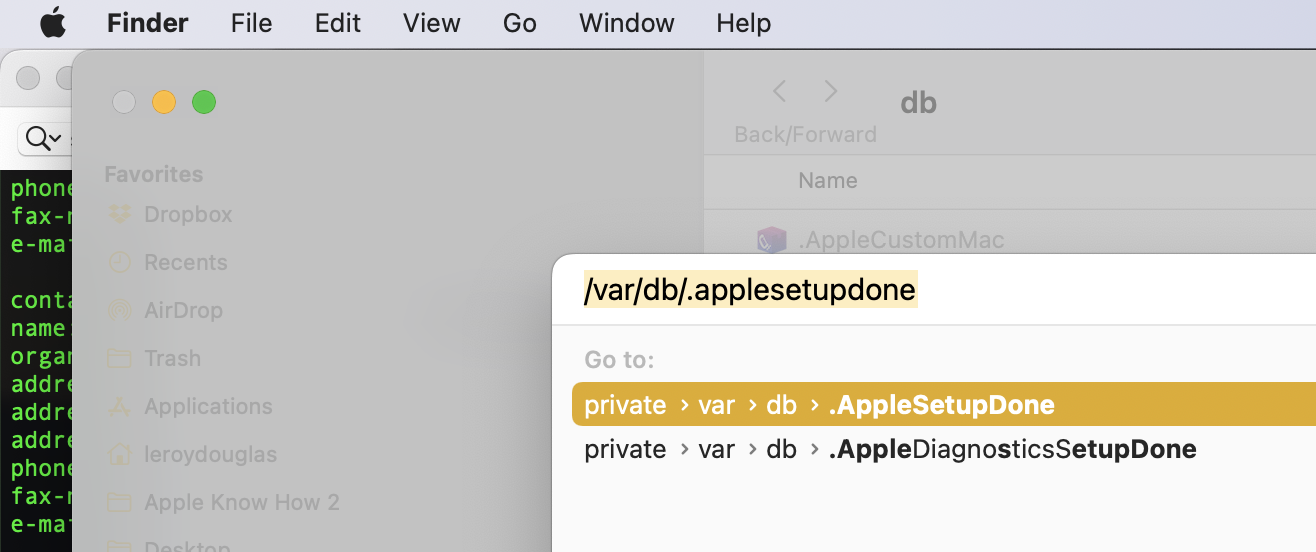Click the Back/Forward label in toolbar
The width and height of the screenshot is (1316, 552).
point(805,134)
